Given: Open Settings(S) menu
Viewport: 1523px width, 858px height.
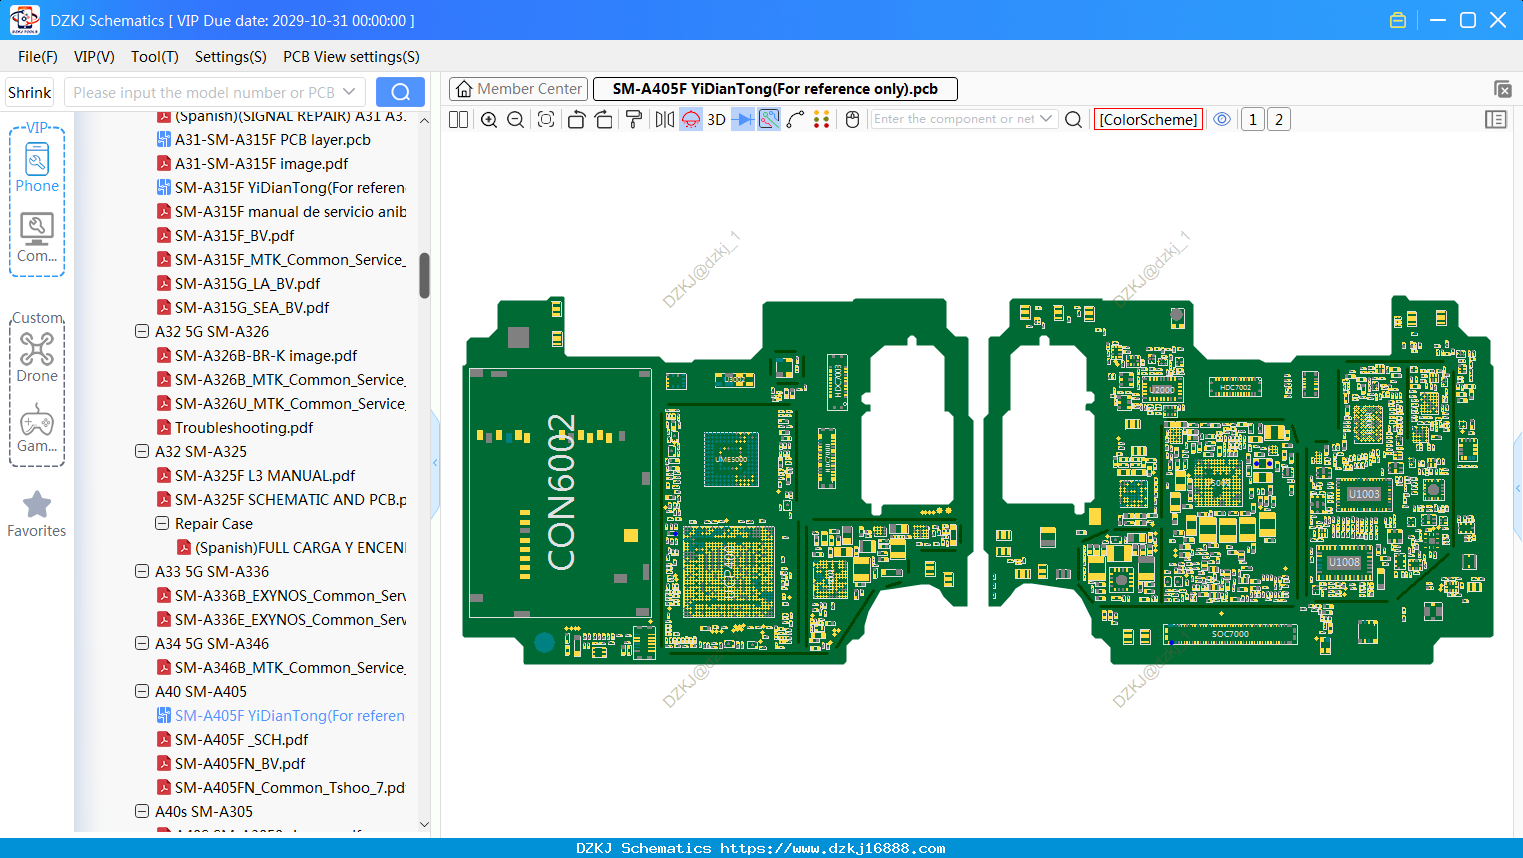Looking at the screenshot, I should (231, 57).
